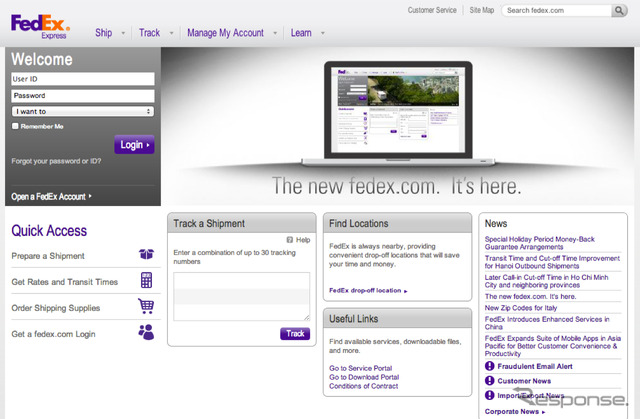Open Corporate News link

[x=515, y=412]
